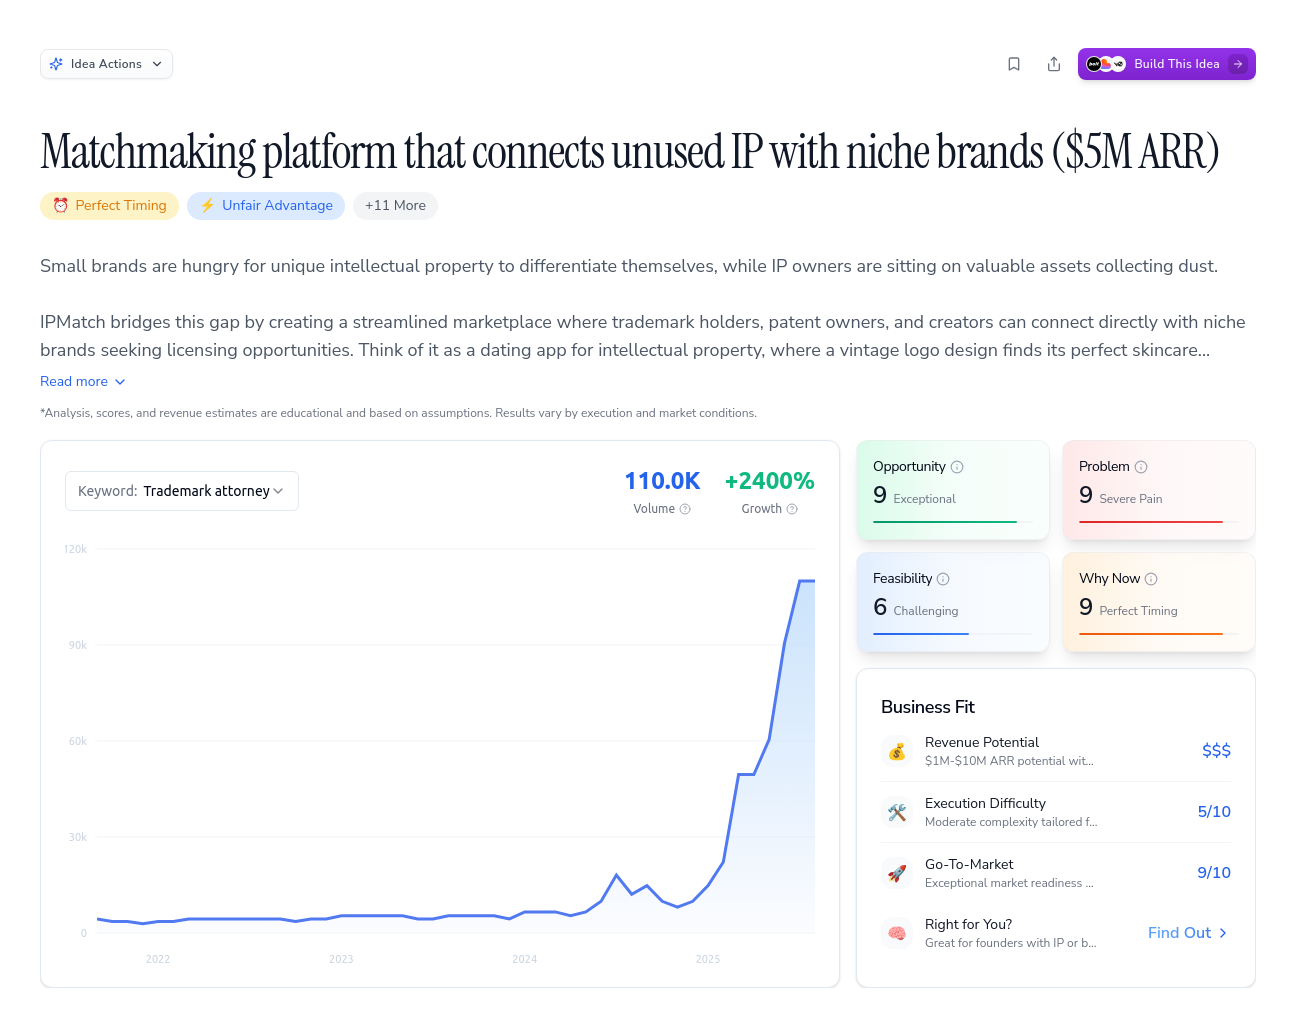Image resolution: width=1296 pixels, height=1028 pixels.
Task: Select the Perfect Timing tag
Action: (110, 206)
